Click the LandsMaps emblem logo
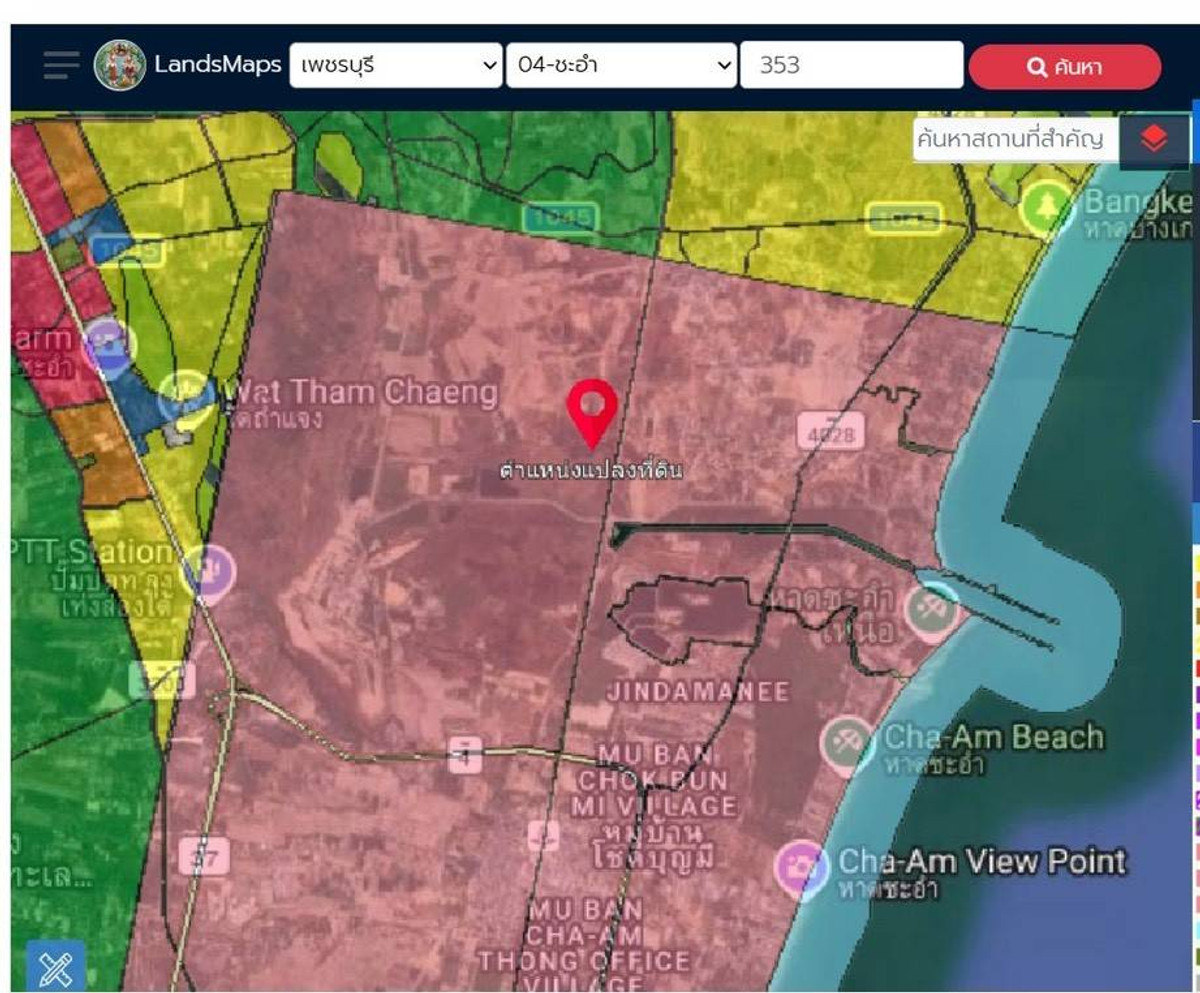The image size is (1200, 993). click(x=120, y=66)
